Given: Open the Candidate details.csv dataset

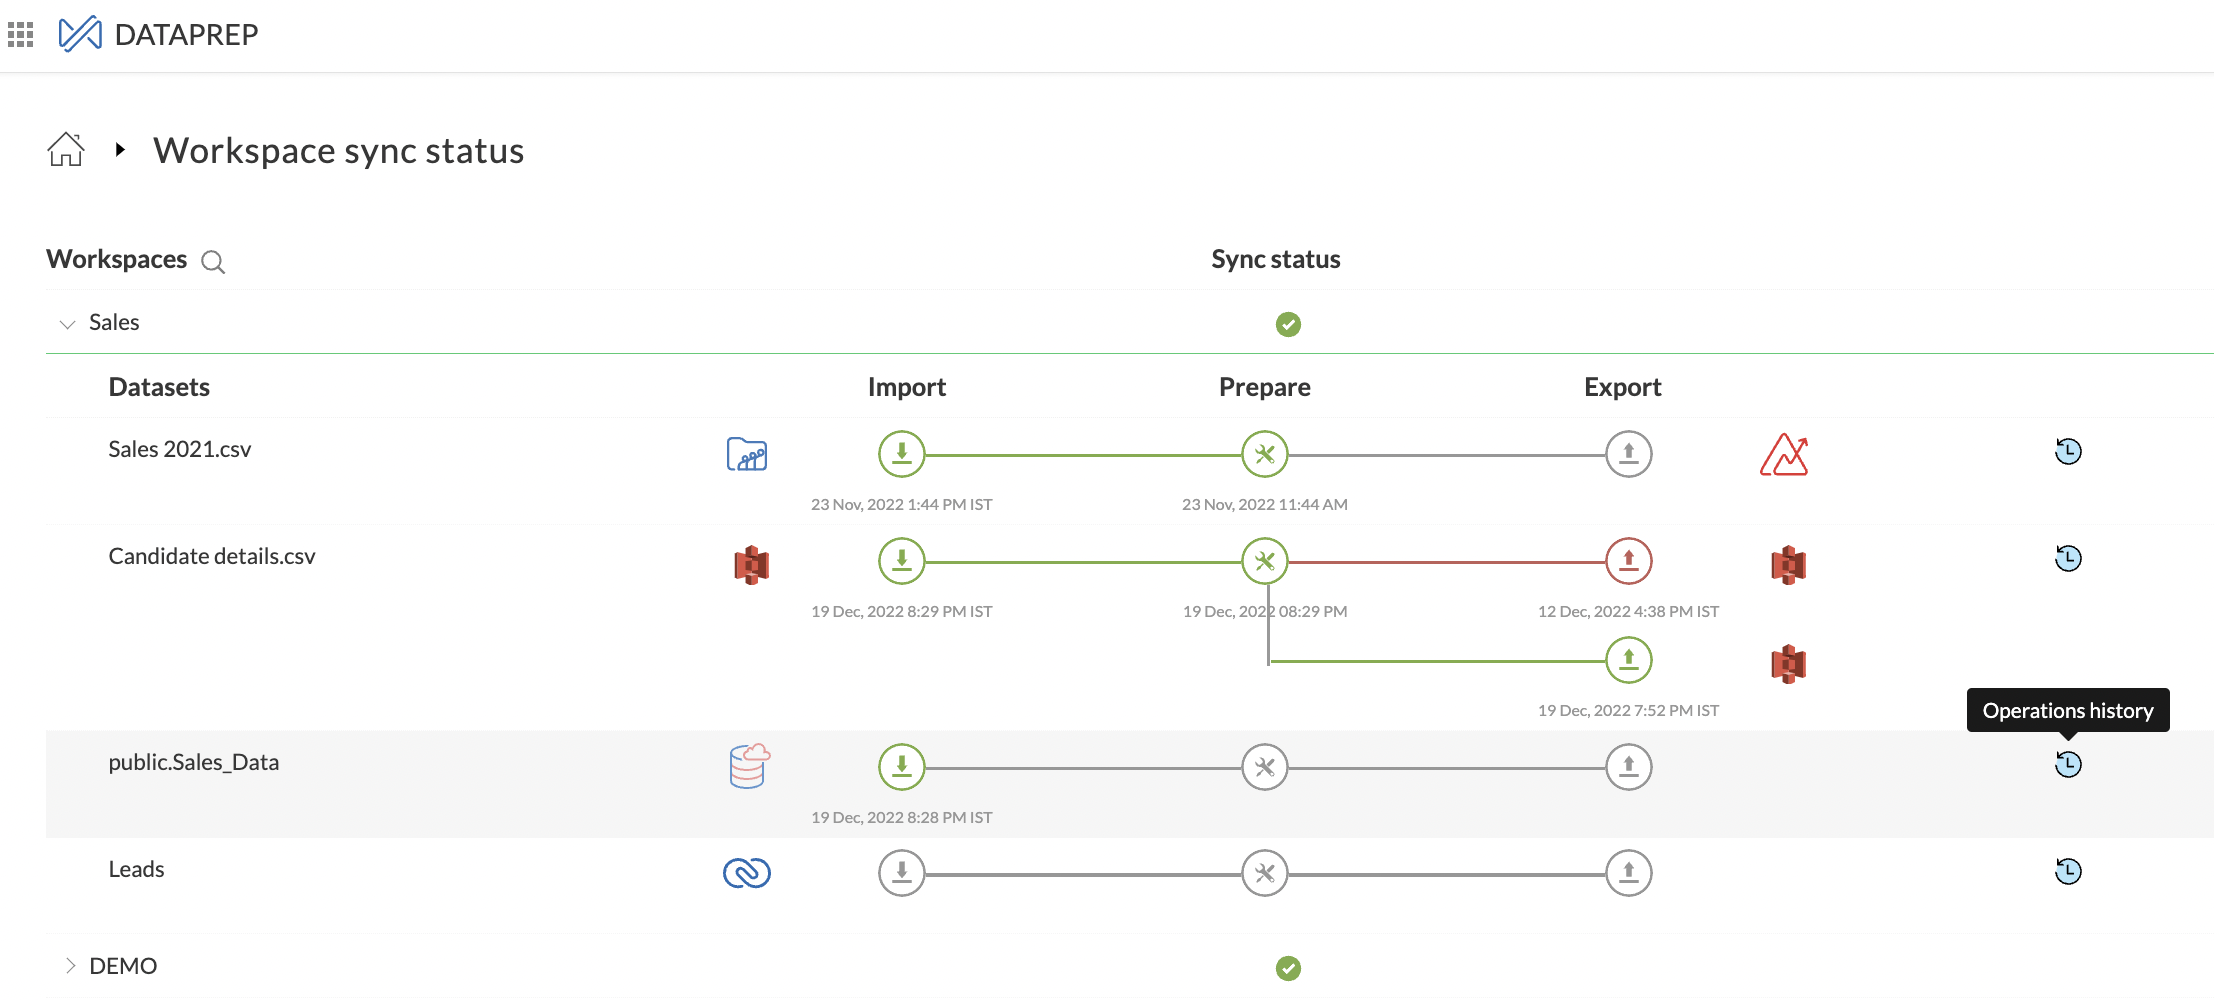Looking at the screenshot, I should [x=212, y=557].
